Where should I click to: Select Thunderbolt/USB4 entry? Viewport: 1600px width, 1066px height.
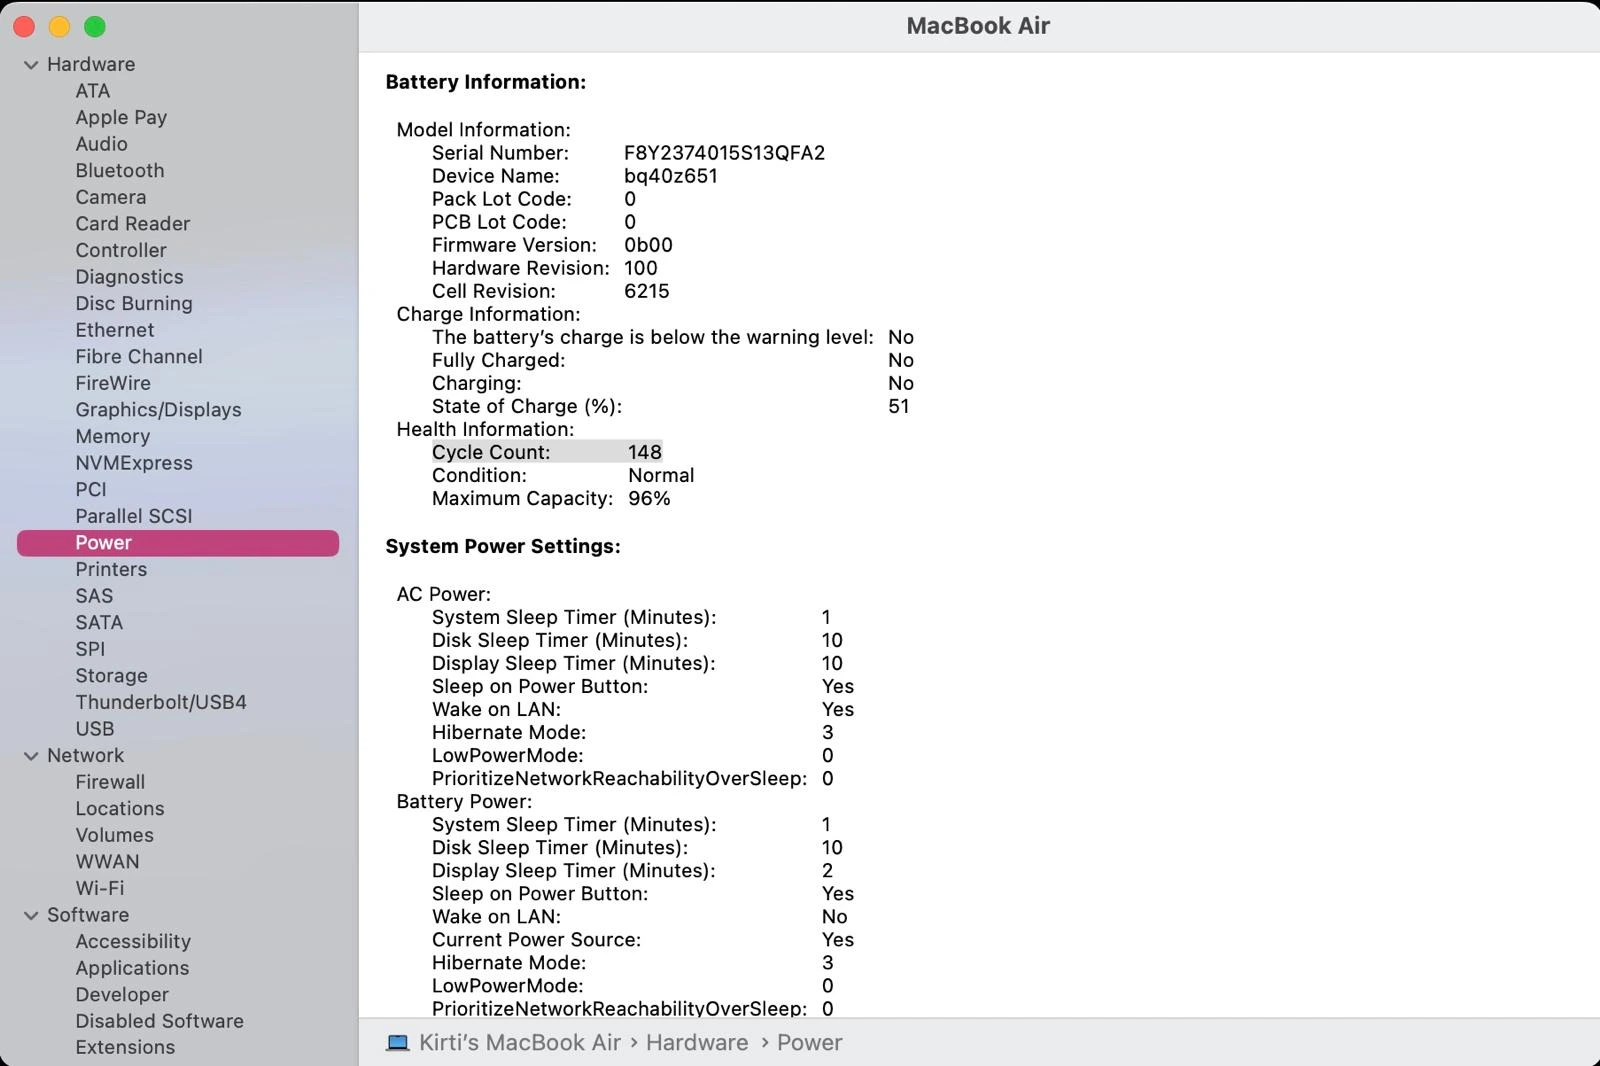coord(161,702)
